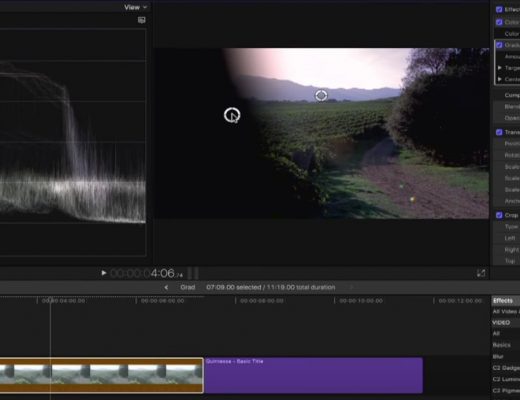
Task: Toggle the Crop checkbox in inspector
Action: coord(499,215)
